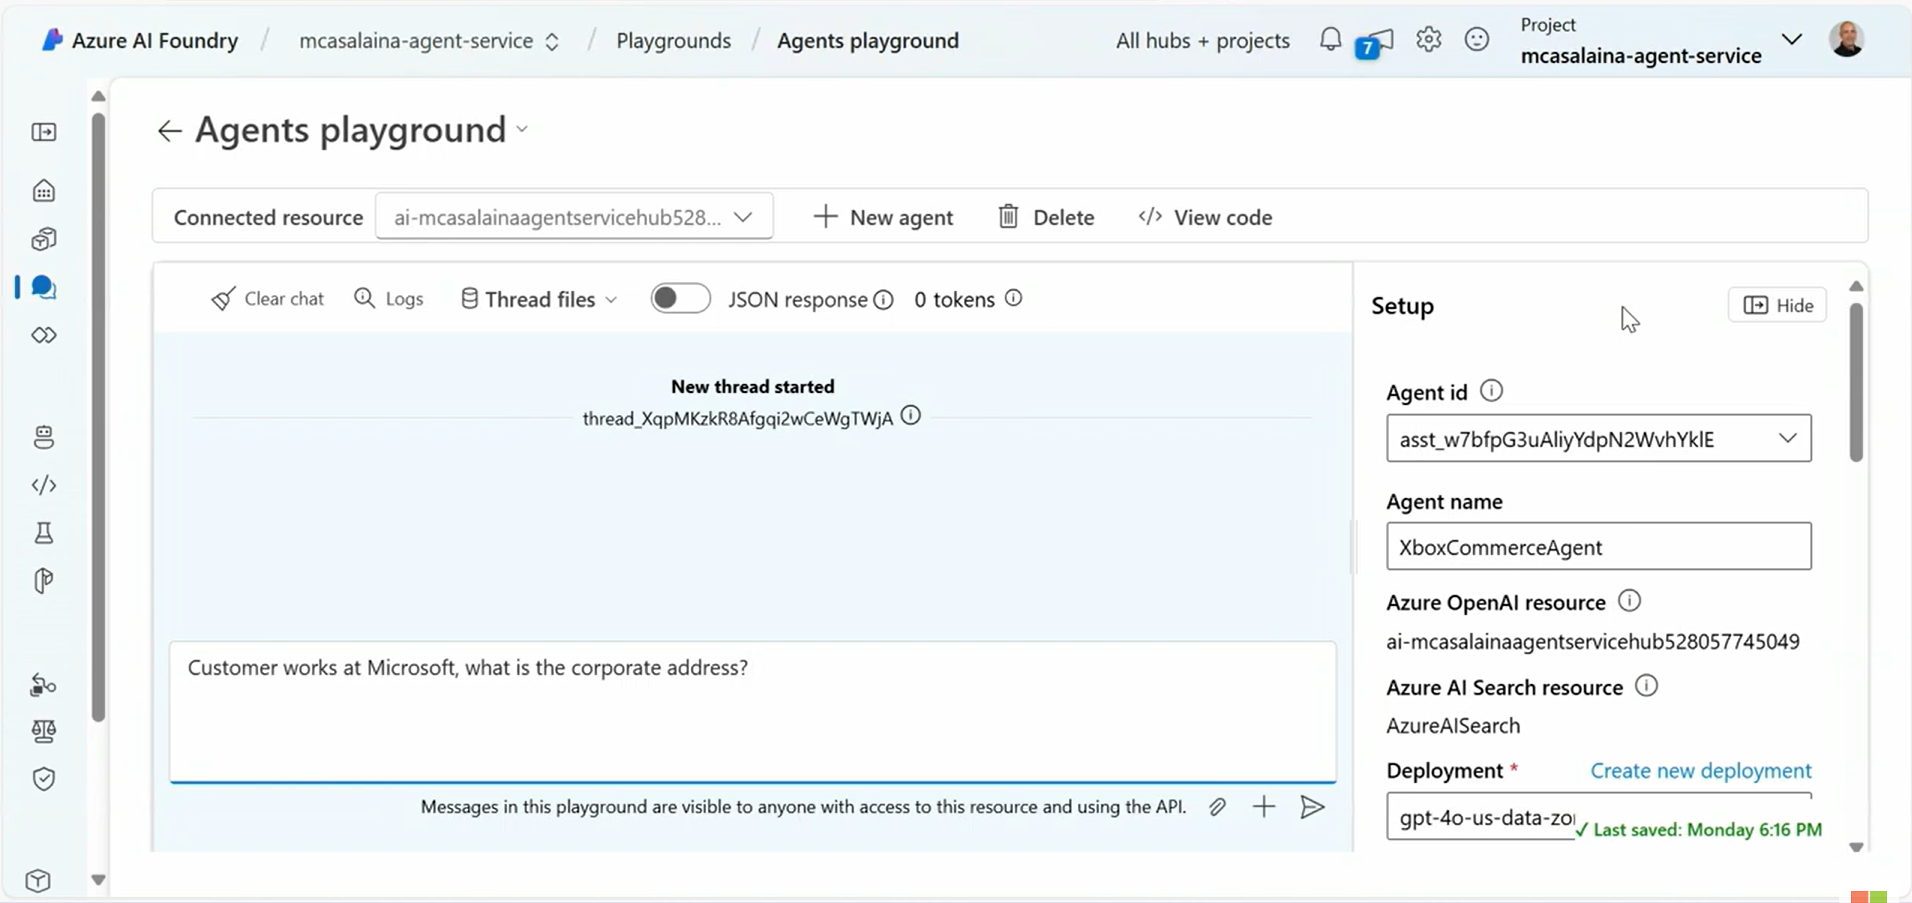Viewport: 1912px width, 903px height.
Task: Open the settings gear in header
Action: point(1428,40)
